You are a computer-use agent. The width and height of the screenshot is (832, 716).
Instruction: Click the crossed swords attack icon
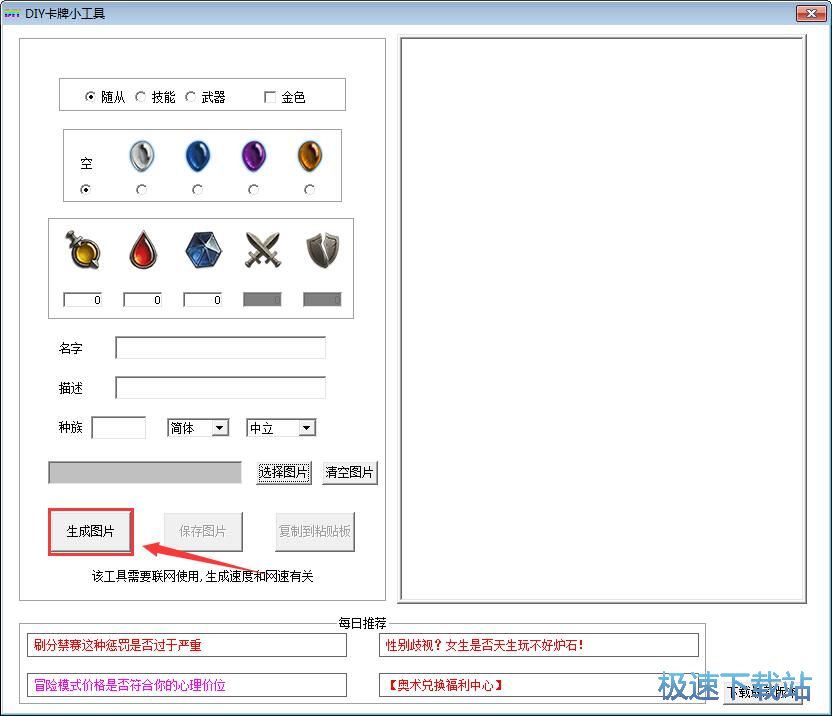[262, 248]
